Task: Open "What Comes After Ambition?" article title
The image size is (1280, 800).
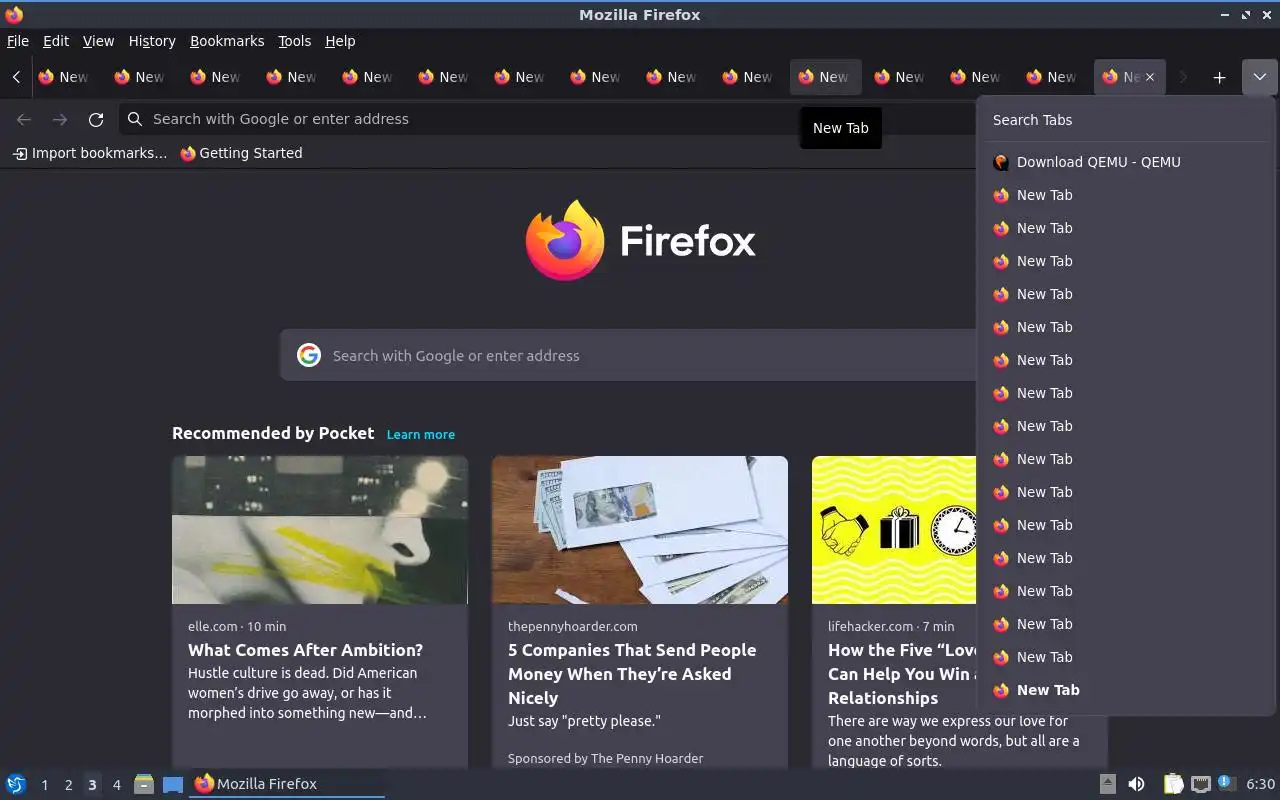Action: click(x=306, y=650)
